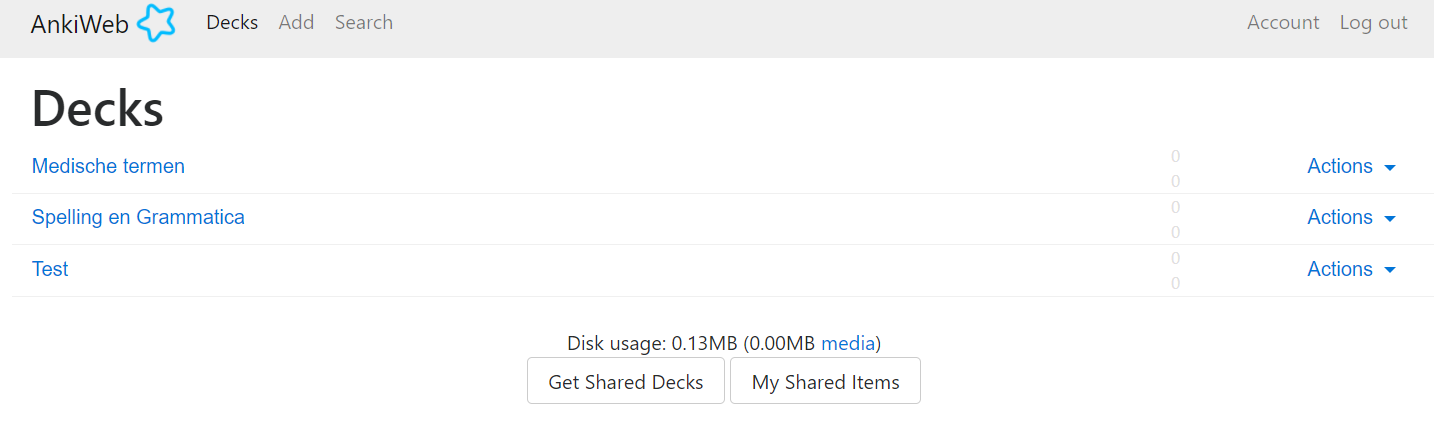Screen dimensions: 1434x436
Task: Expand Actions dropdown for Test deck
Action: pyautogui.click(x=1340, y=269)
